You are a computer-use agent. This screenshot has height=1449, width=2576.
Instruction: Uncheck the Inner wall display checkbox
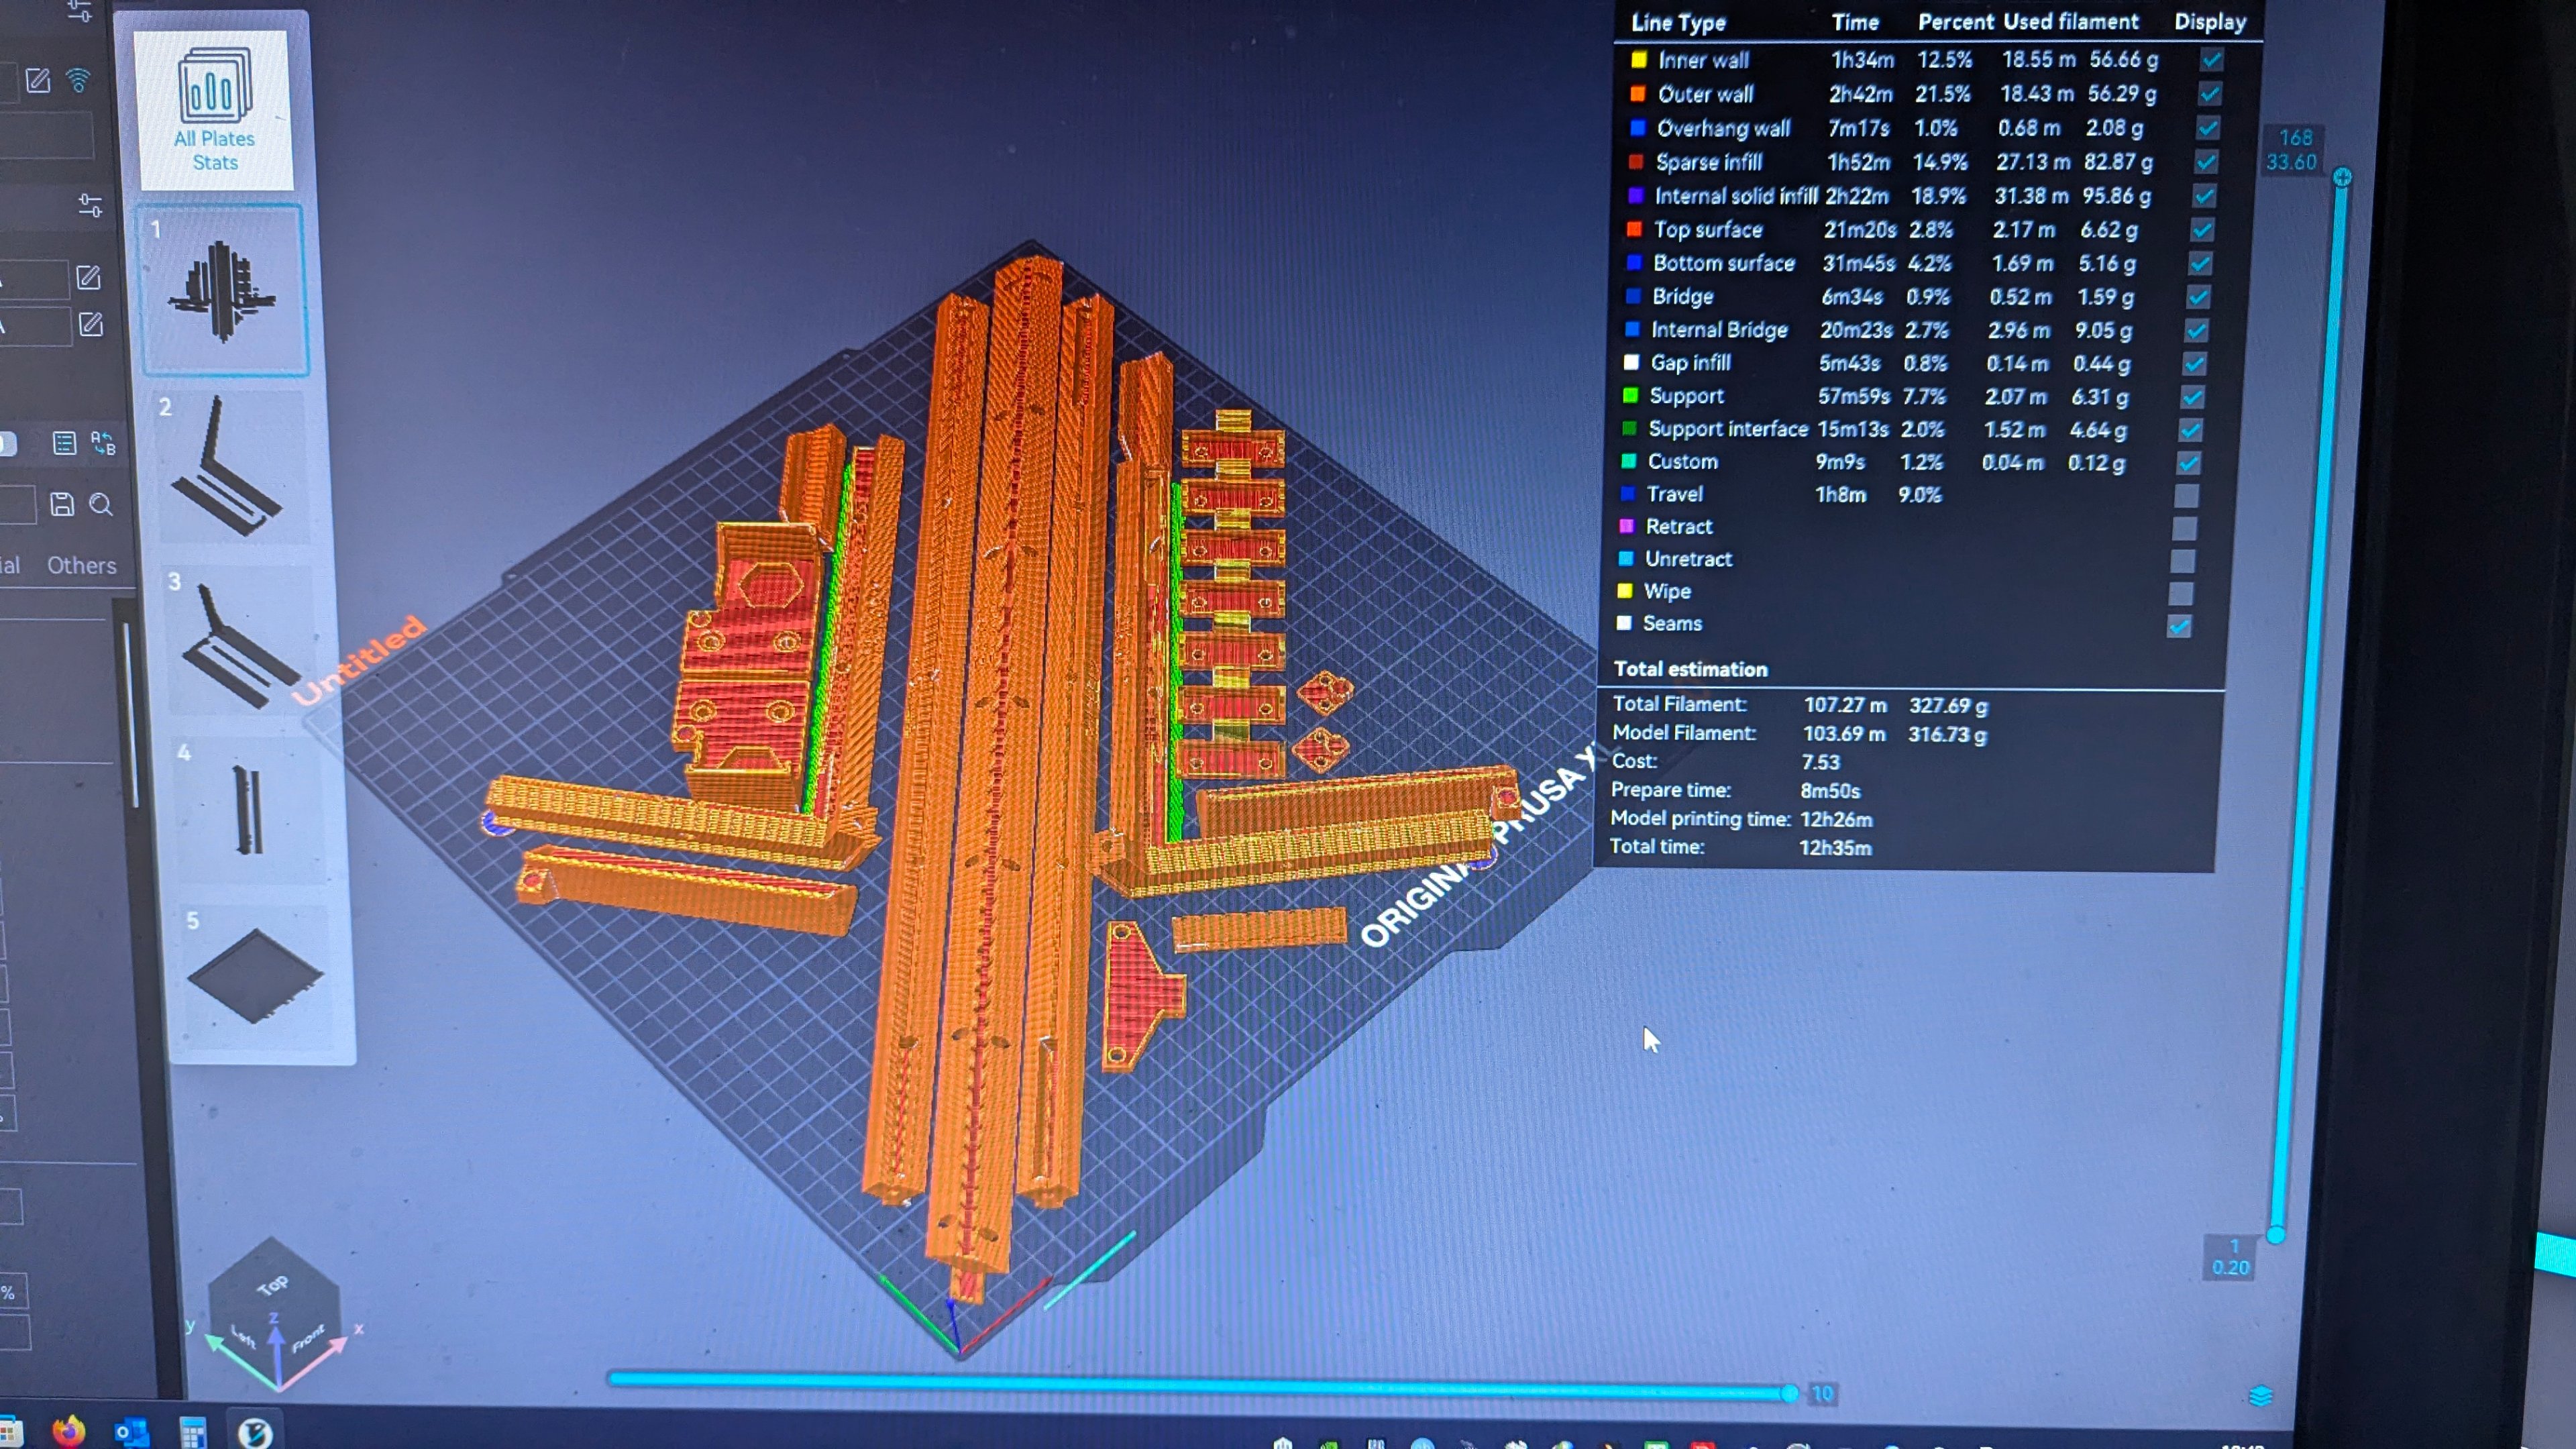(2211, 60)
